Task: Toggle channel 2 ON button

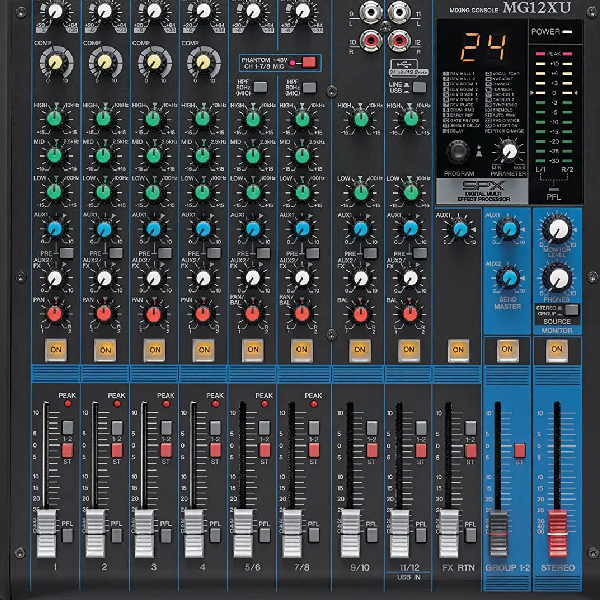Action: click(105, 350)
